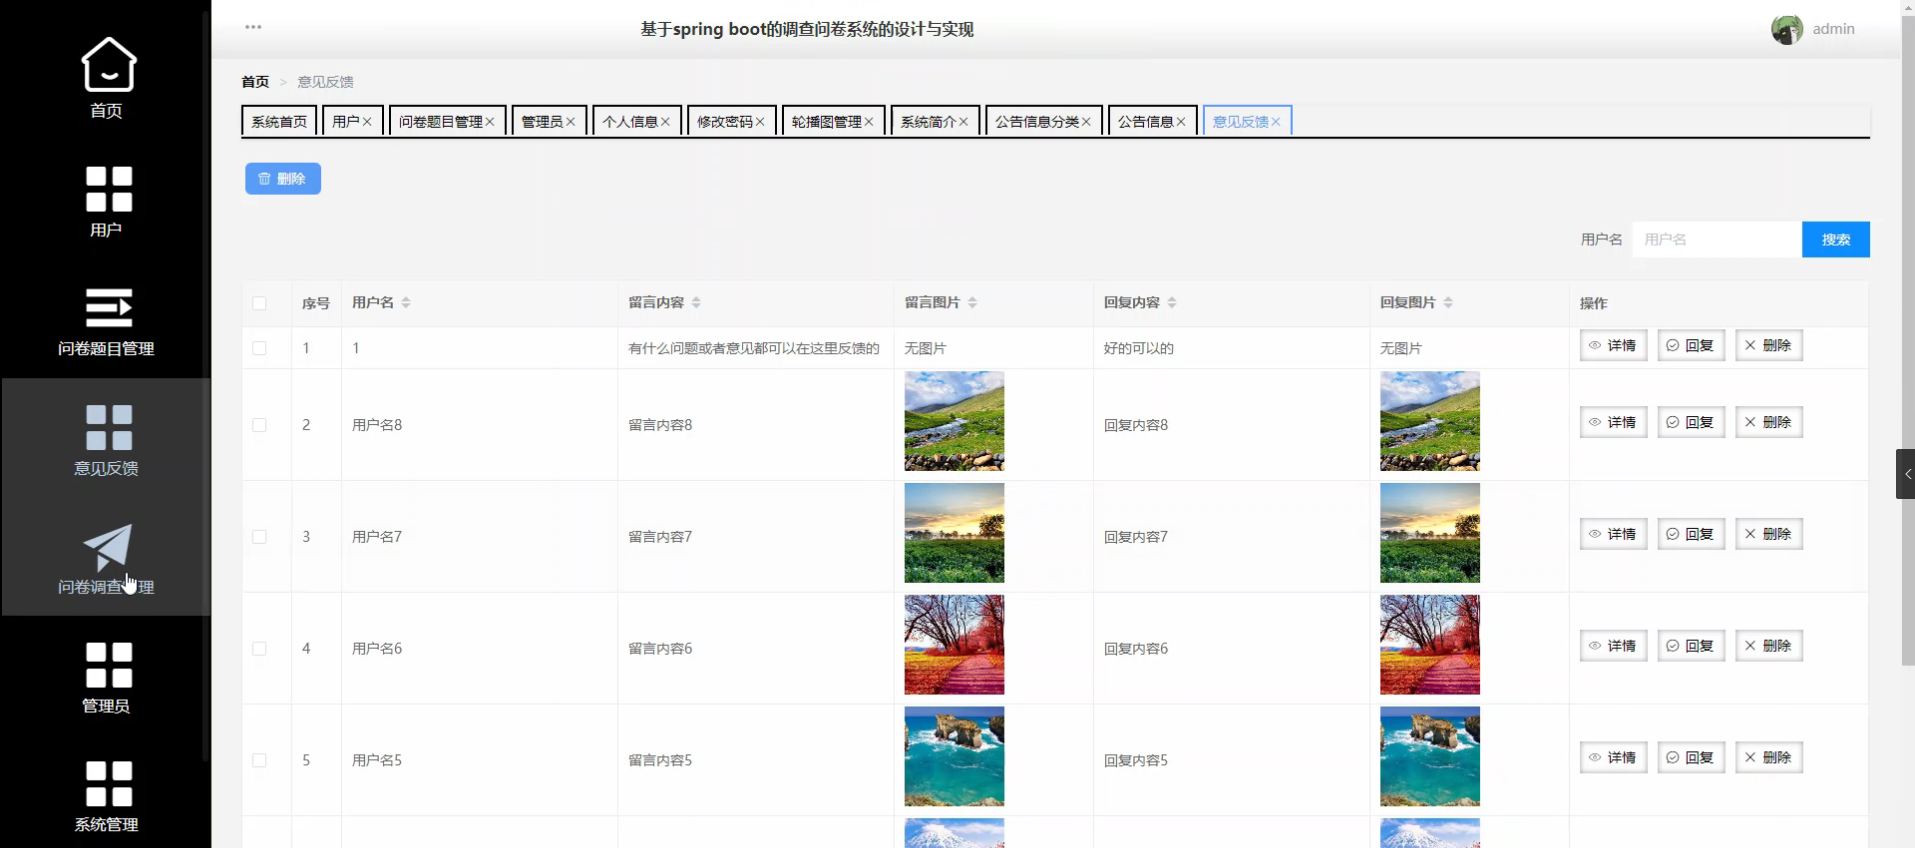The width and height of the screenshot is (1915, 848).
Task: Click 删除 for 用户名8 row
Action: pyautogui.click(x=1769, y=423)
